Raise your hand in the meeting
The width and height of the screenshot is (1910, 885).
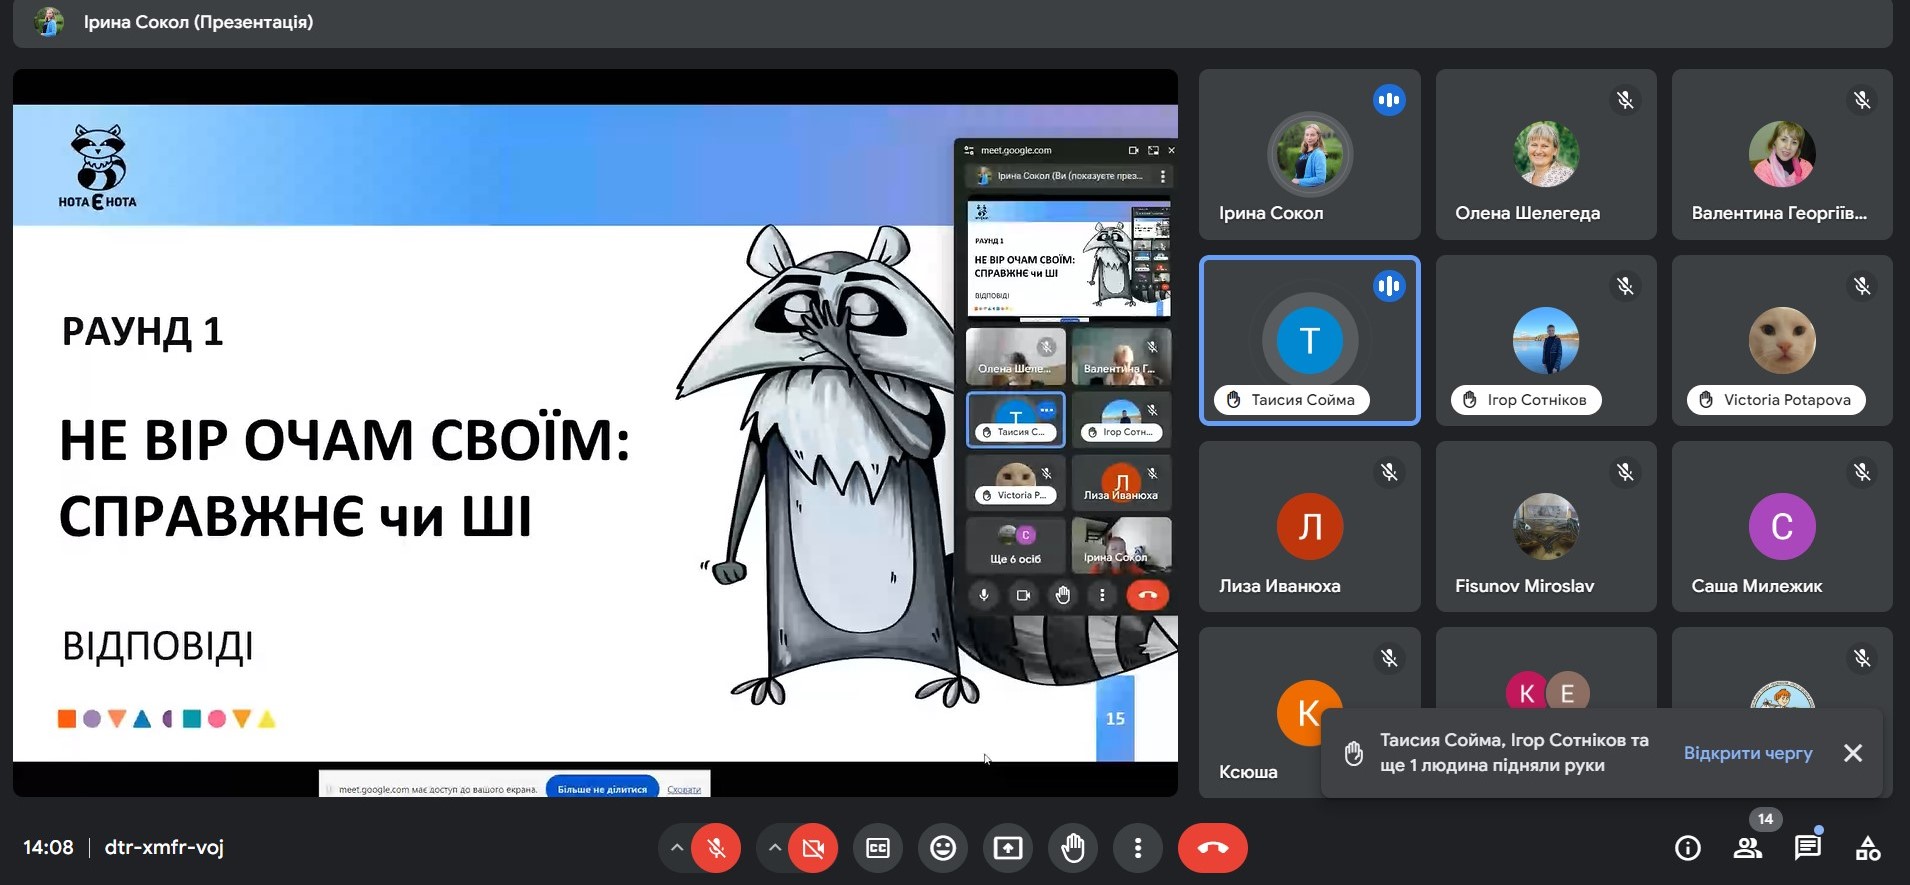pos(1072,849)
